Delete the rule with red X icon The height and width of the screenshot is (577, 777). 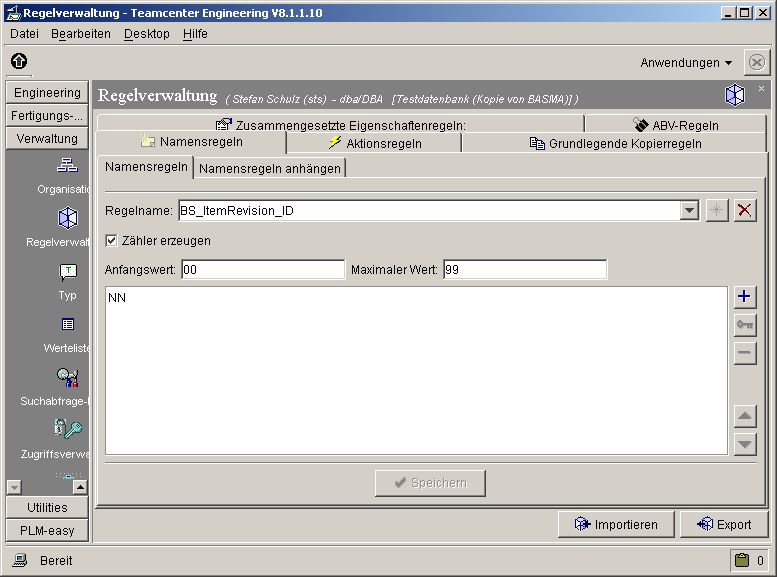[x=744, y=210]
